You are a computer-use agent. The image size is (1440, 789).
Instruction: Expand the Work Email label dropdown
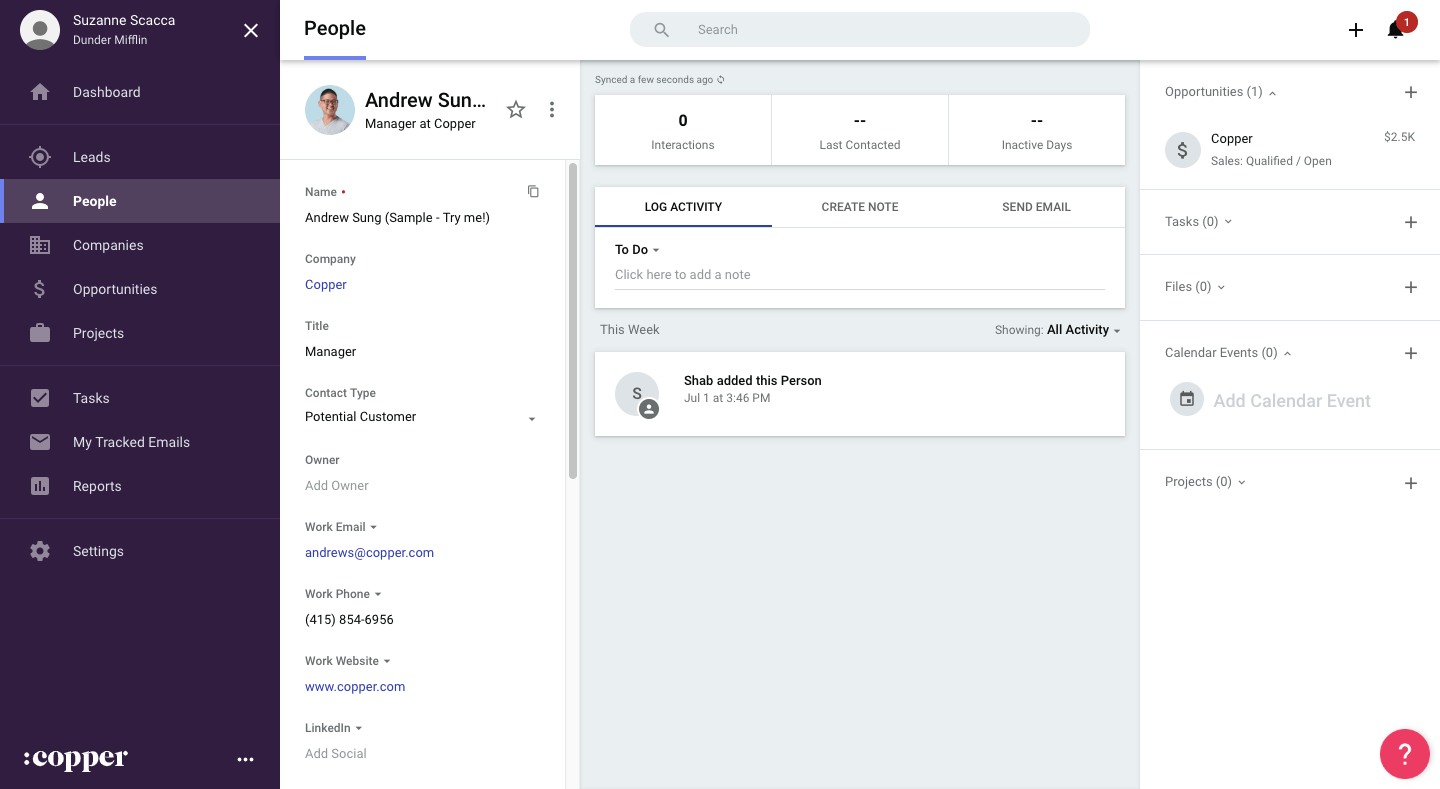coord(374,527)
